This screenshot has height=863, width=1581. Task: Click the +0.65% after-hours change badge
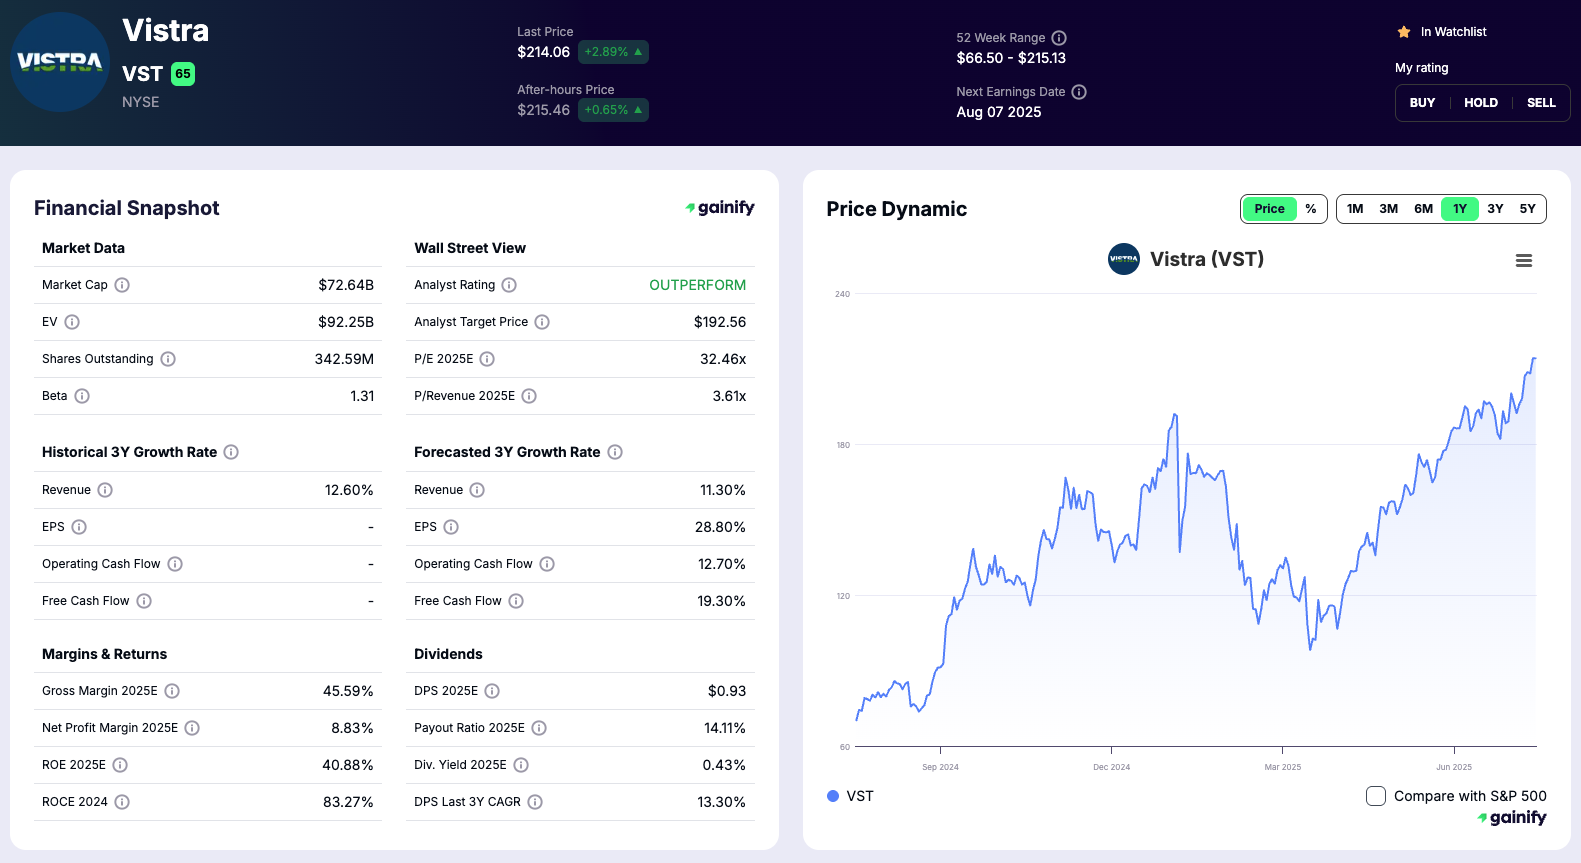pos(613,110)
